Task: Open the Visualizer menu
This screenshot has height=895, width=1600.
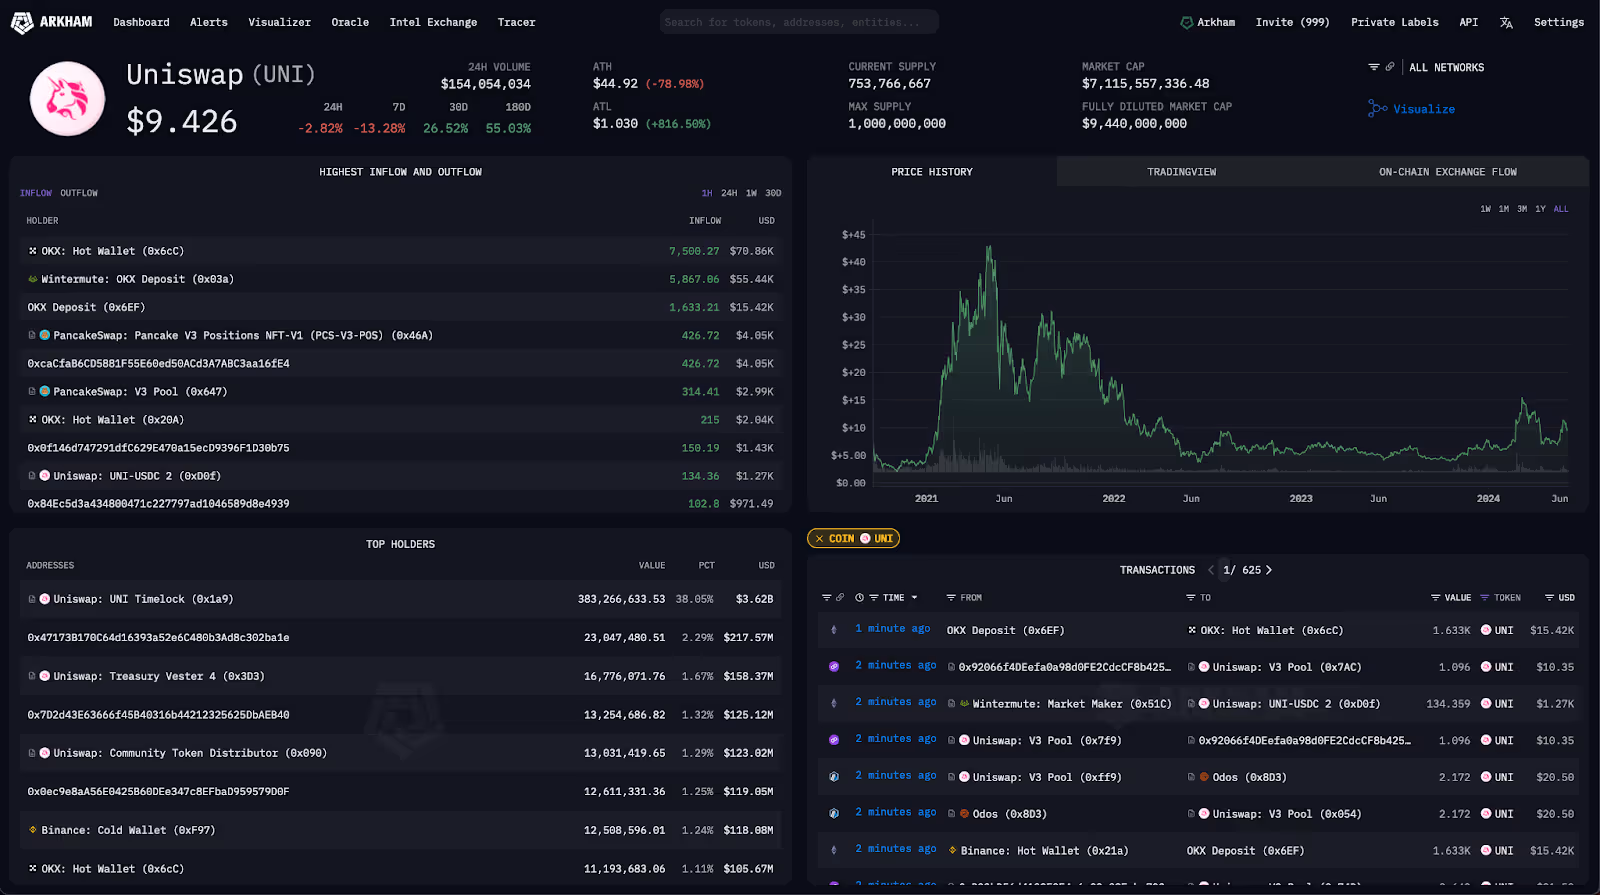Action: click(x=279, y=22)
